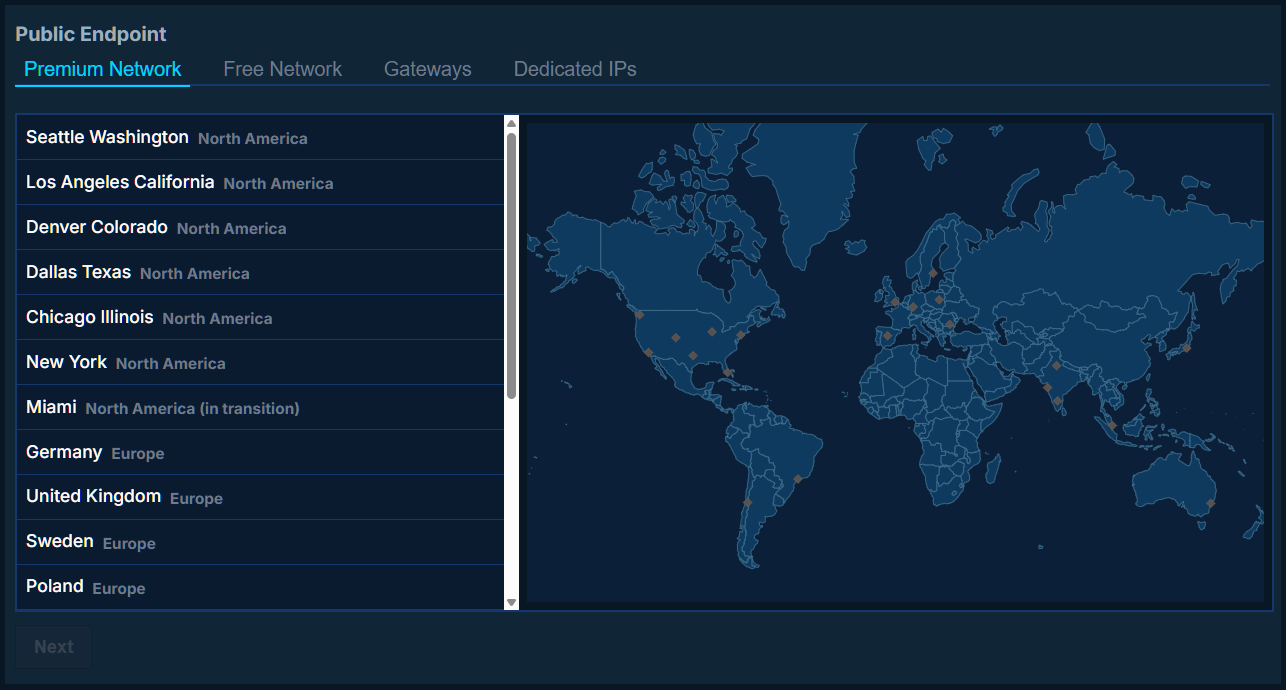The image size is (1286, 690).
Task: Select the New York endpoint row
Action: pos(260,362)
